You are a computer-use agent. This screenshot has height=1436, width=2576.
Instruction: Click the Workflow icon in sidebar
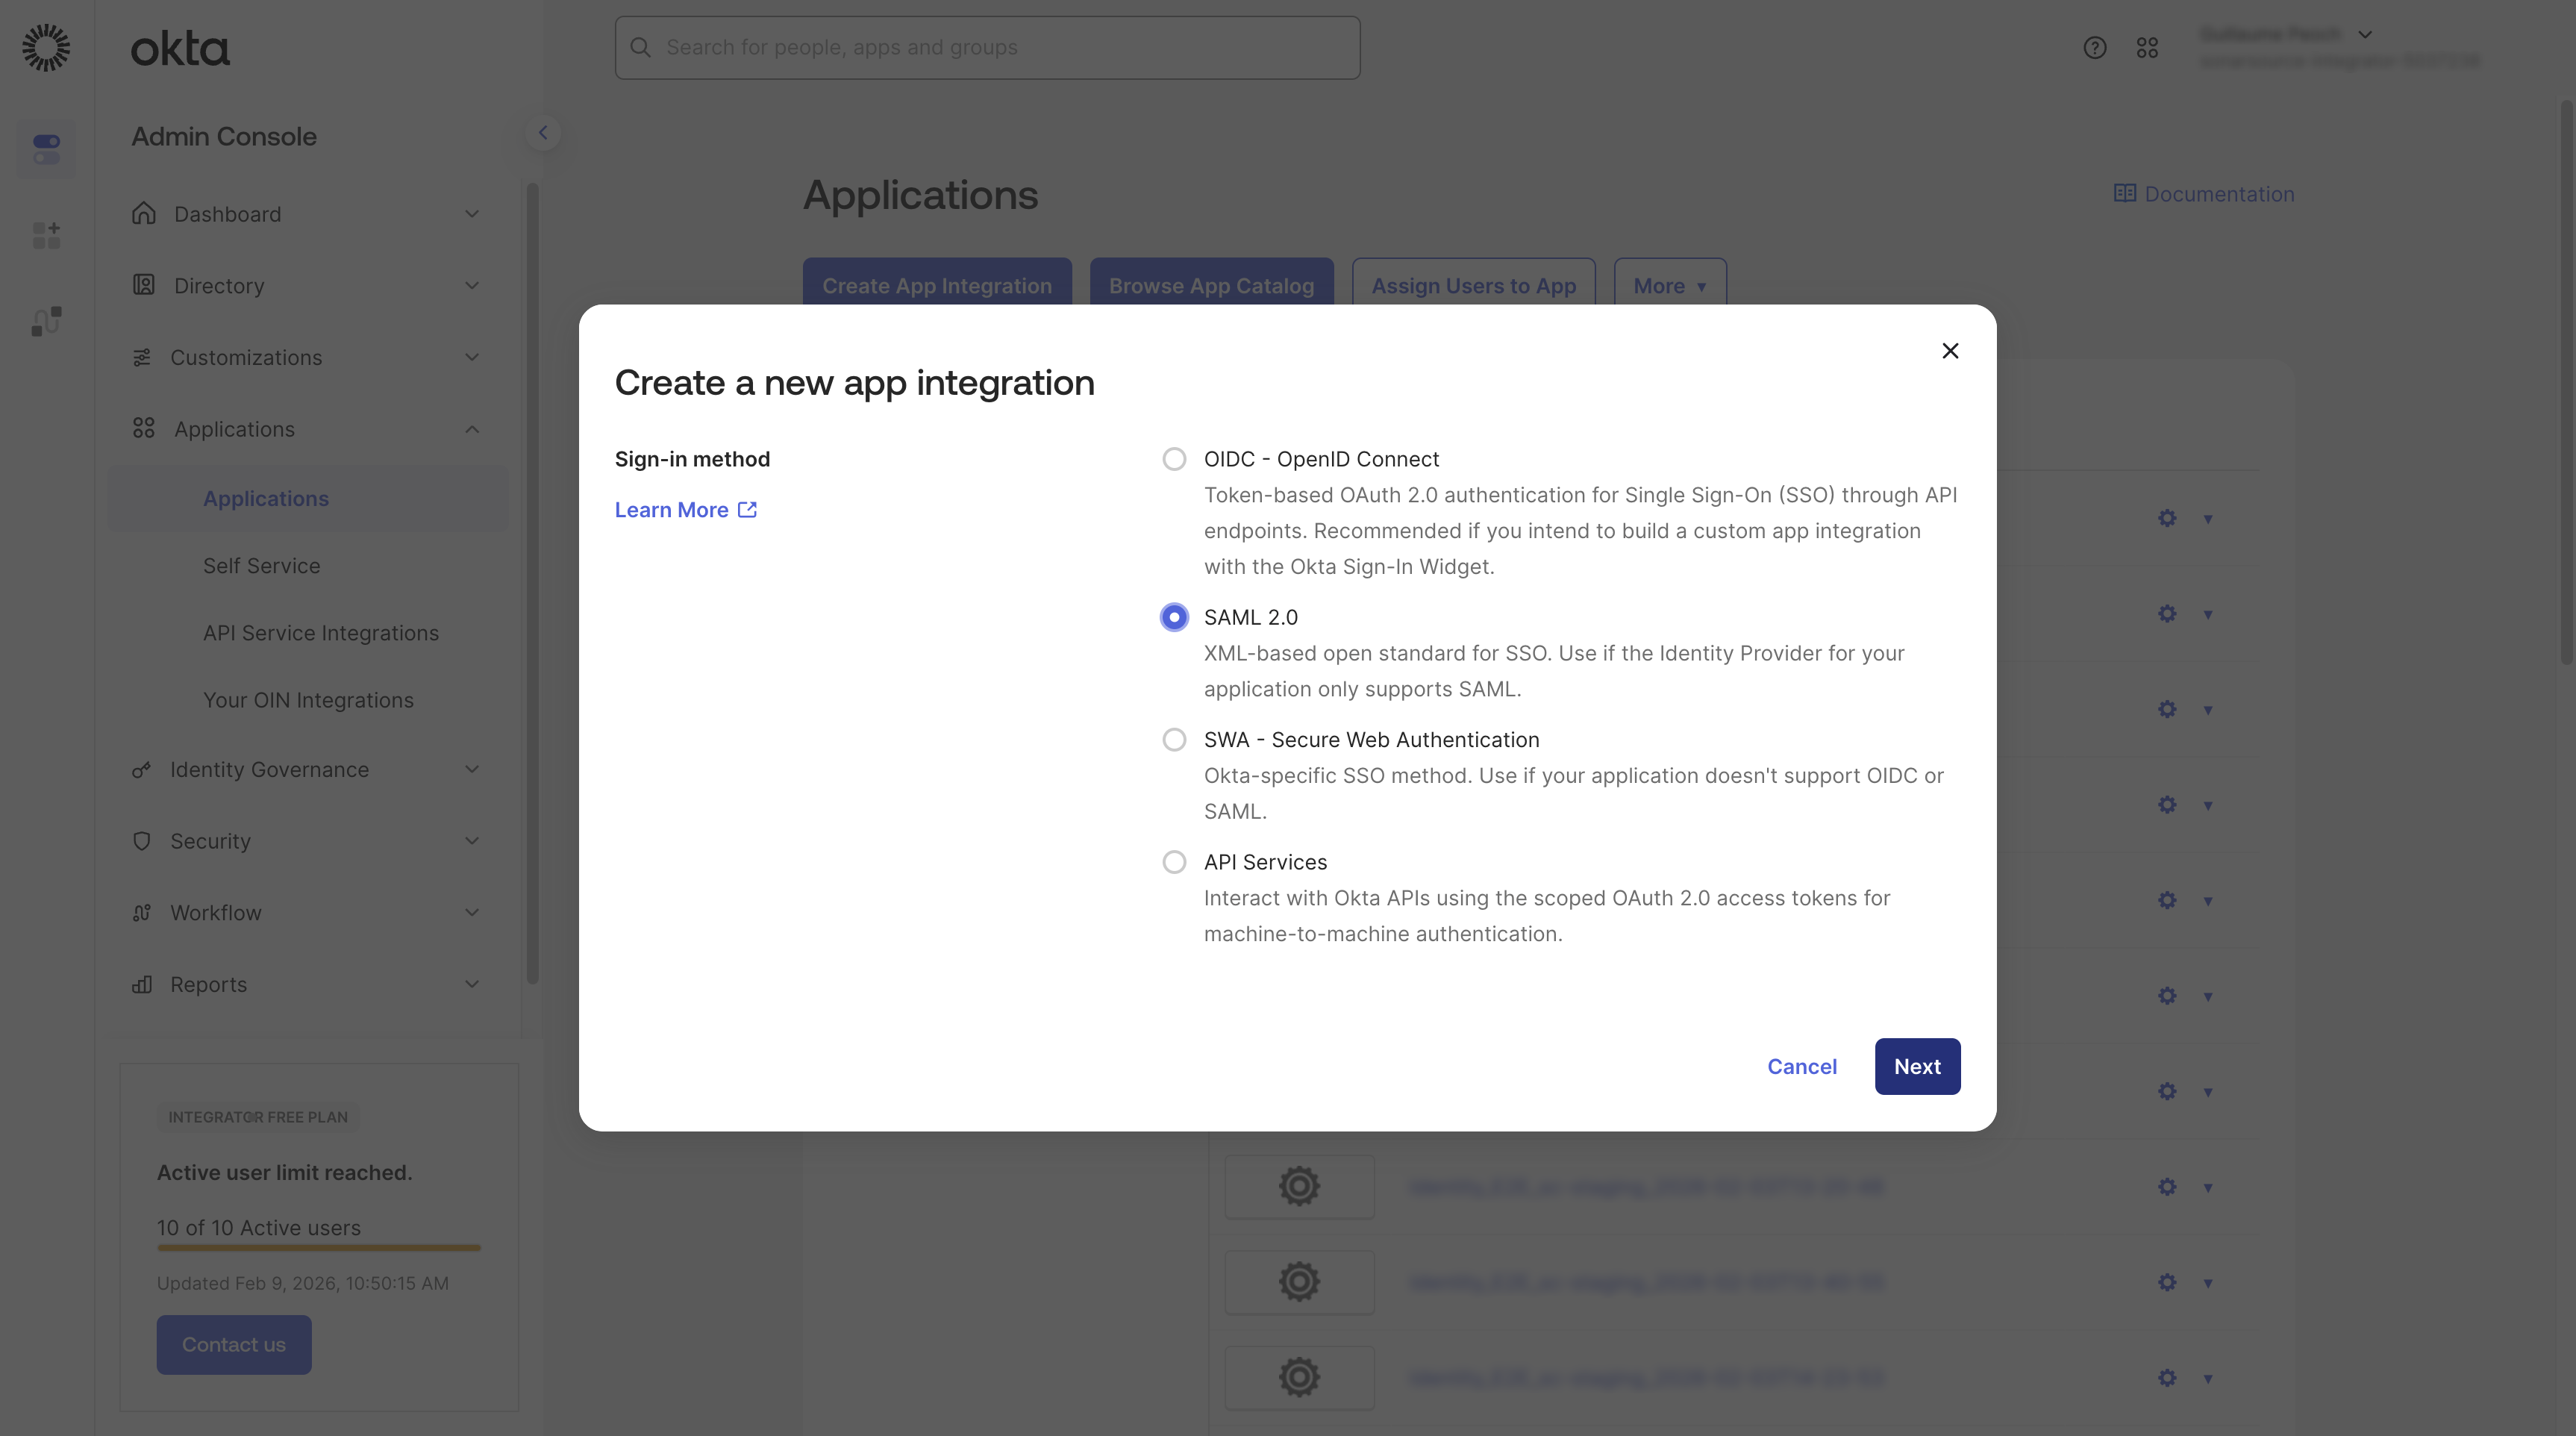pos(142,912)
